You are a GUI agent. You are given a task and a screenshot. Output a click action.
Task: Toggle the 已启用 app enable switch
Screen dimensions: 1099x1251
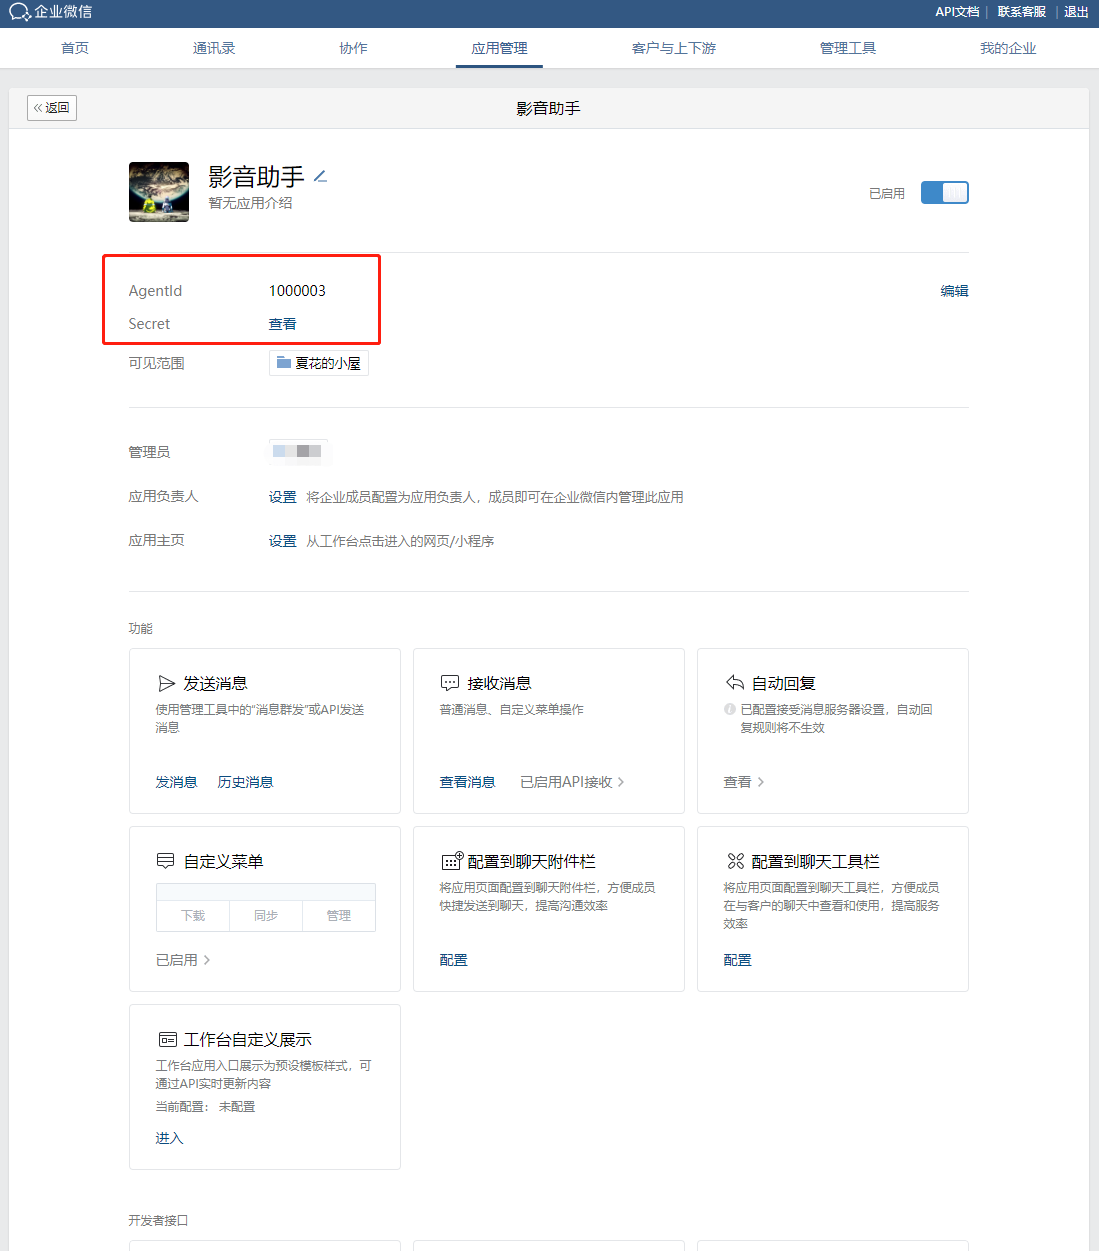pos(944,193)
